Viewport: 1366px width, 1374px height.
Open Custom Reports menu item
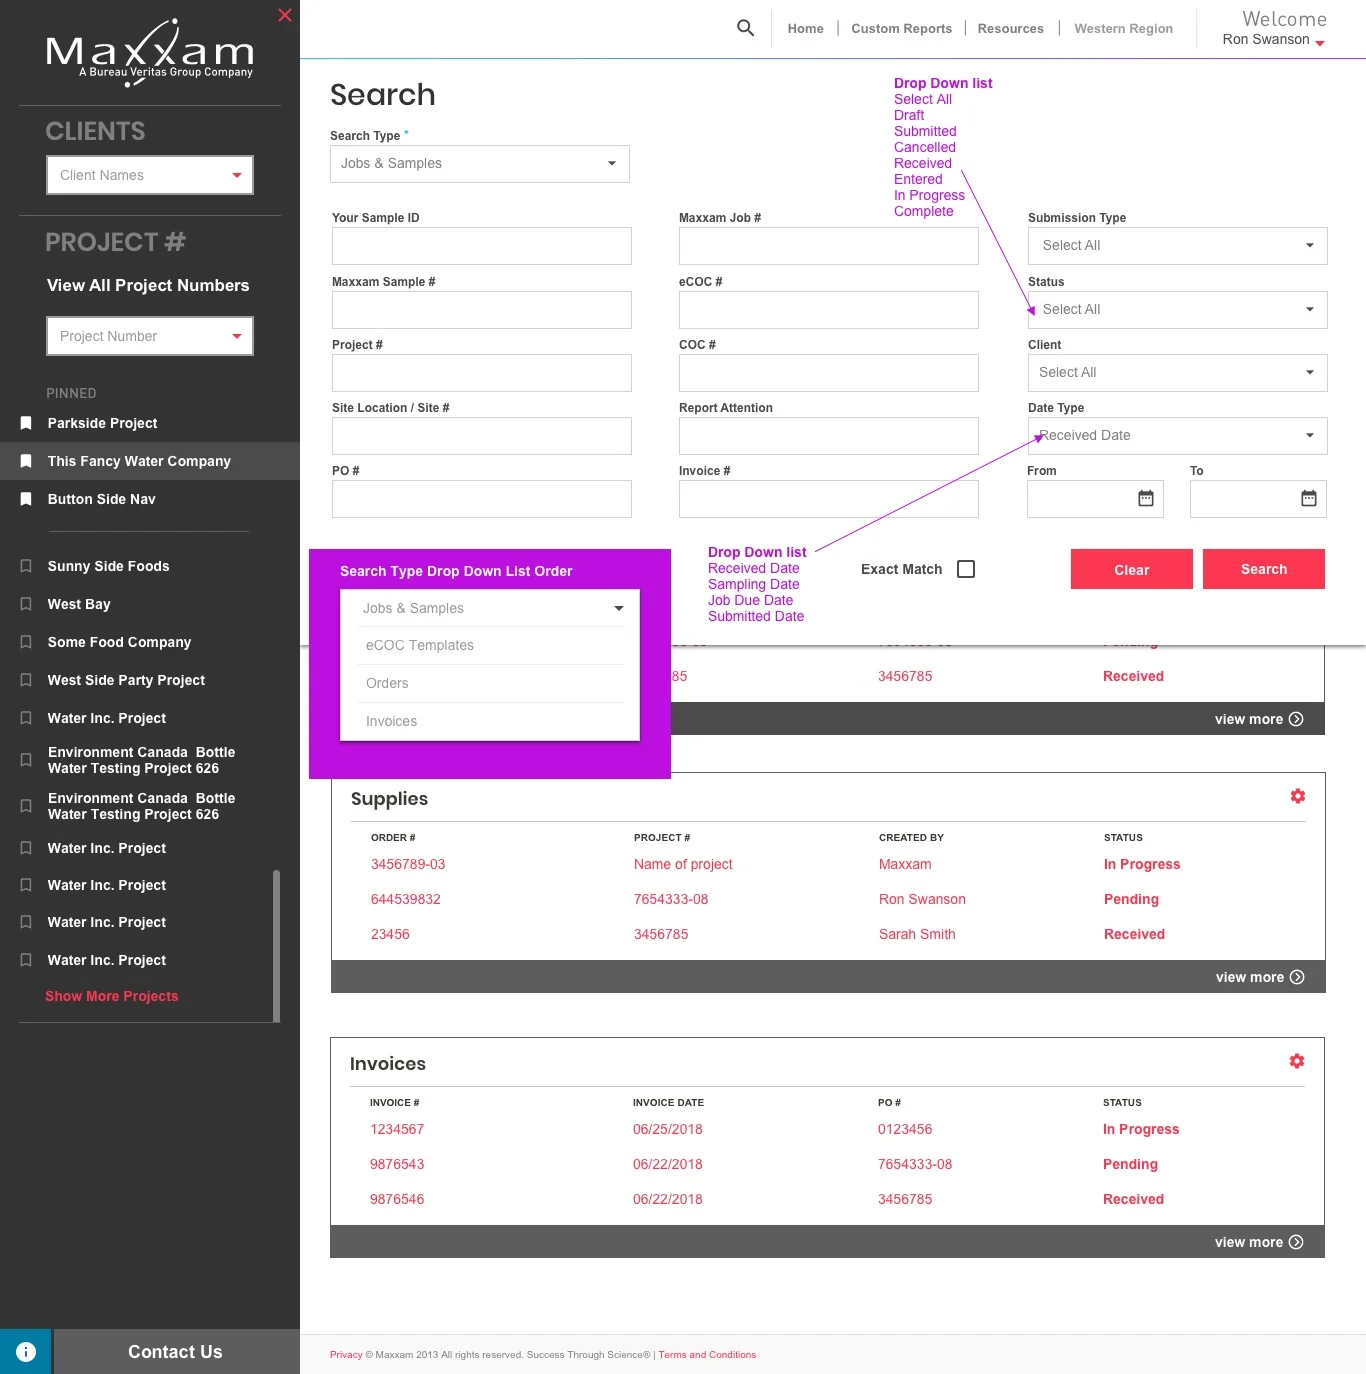click(901, 29)
